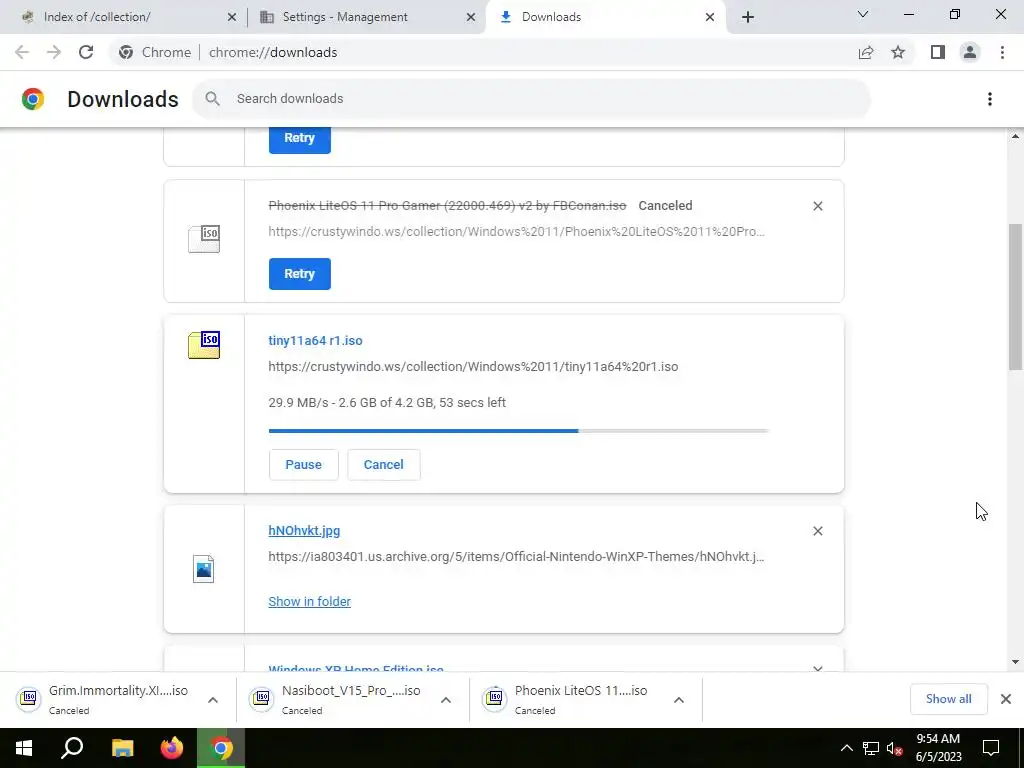Focus the Search downloads field
The image size is (1024, 768).
[x=531, y=99]
